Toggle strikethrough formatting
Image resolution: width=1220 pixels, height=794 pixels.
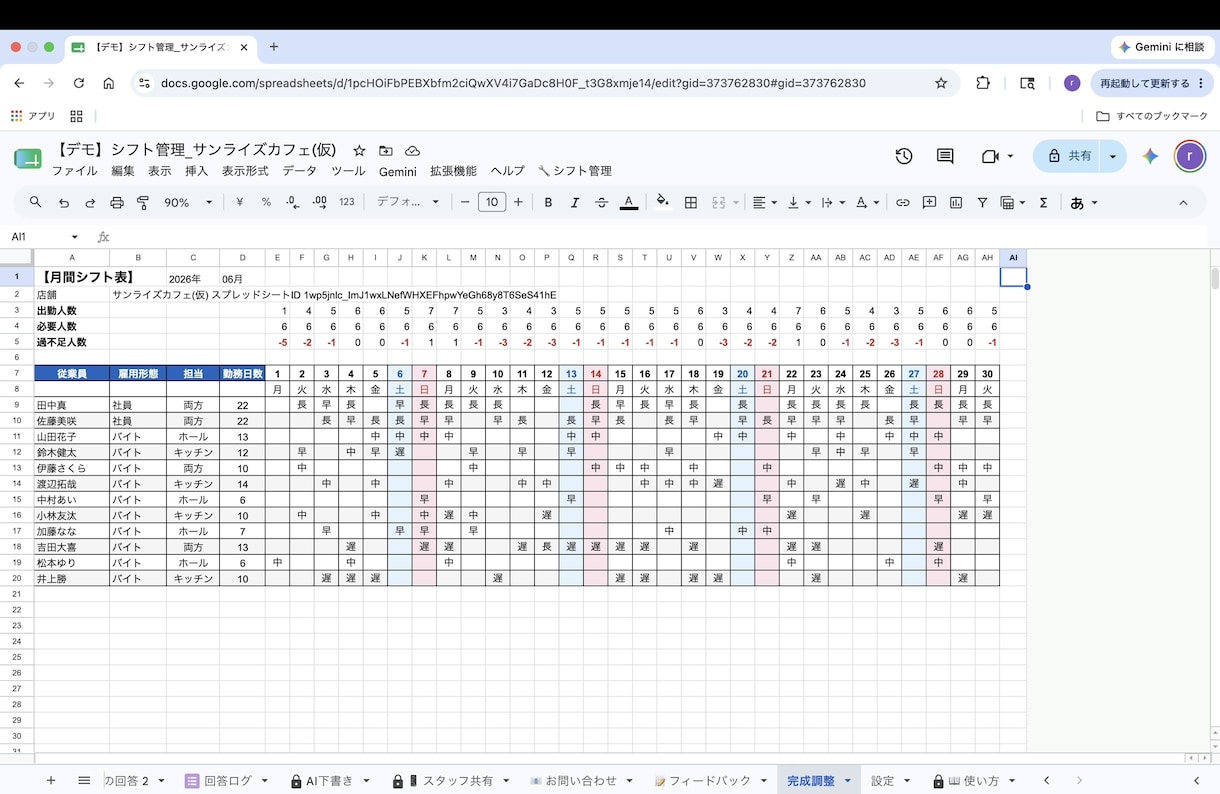tap(601, 202)
